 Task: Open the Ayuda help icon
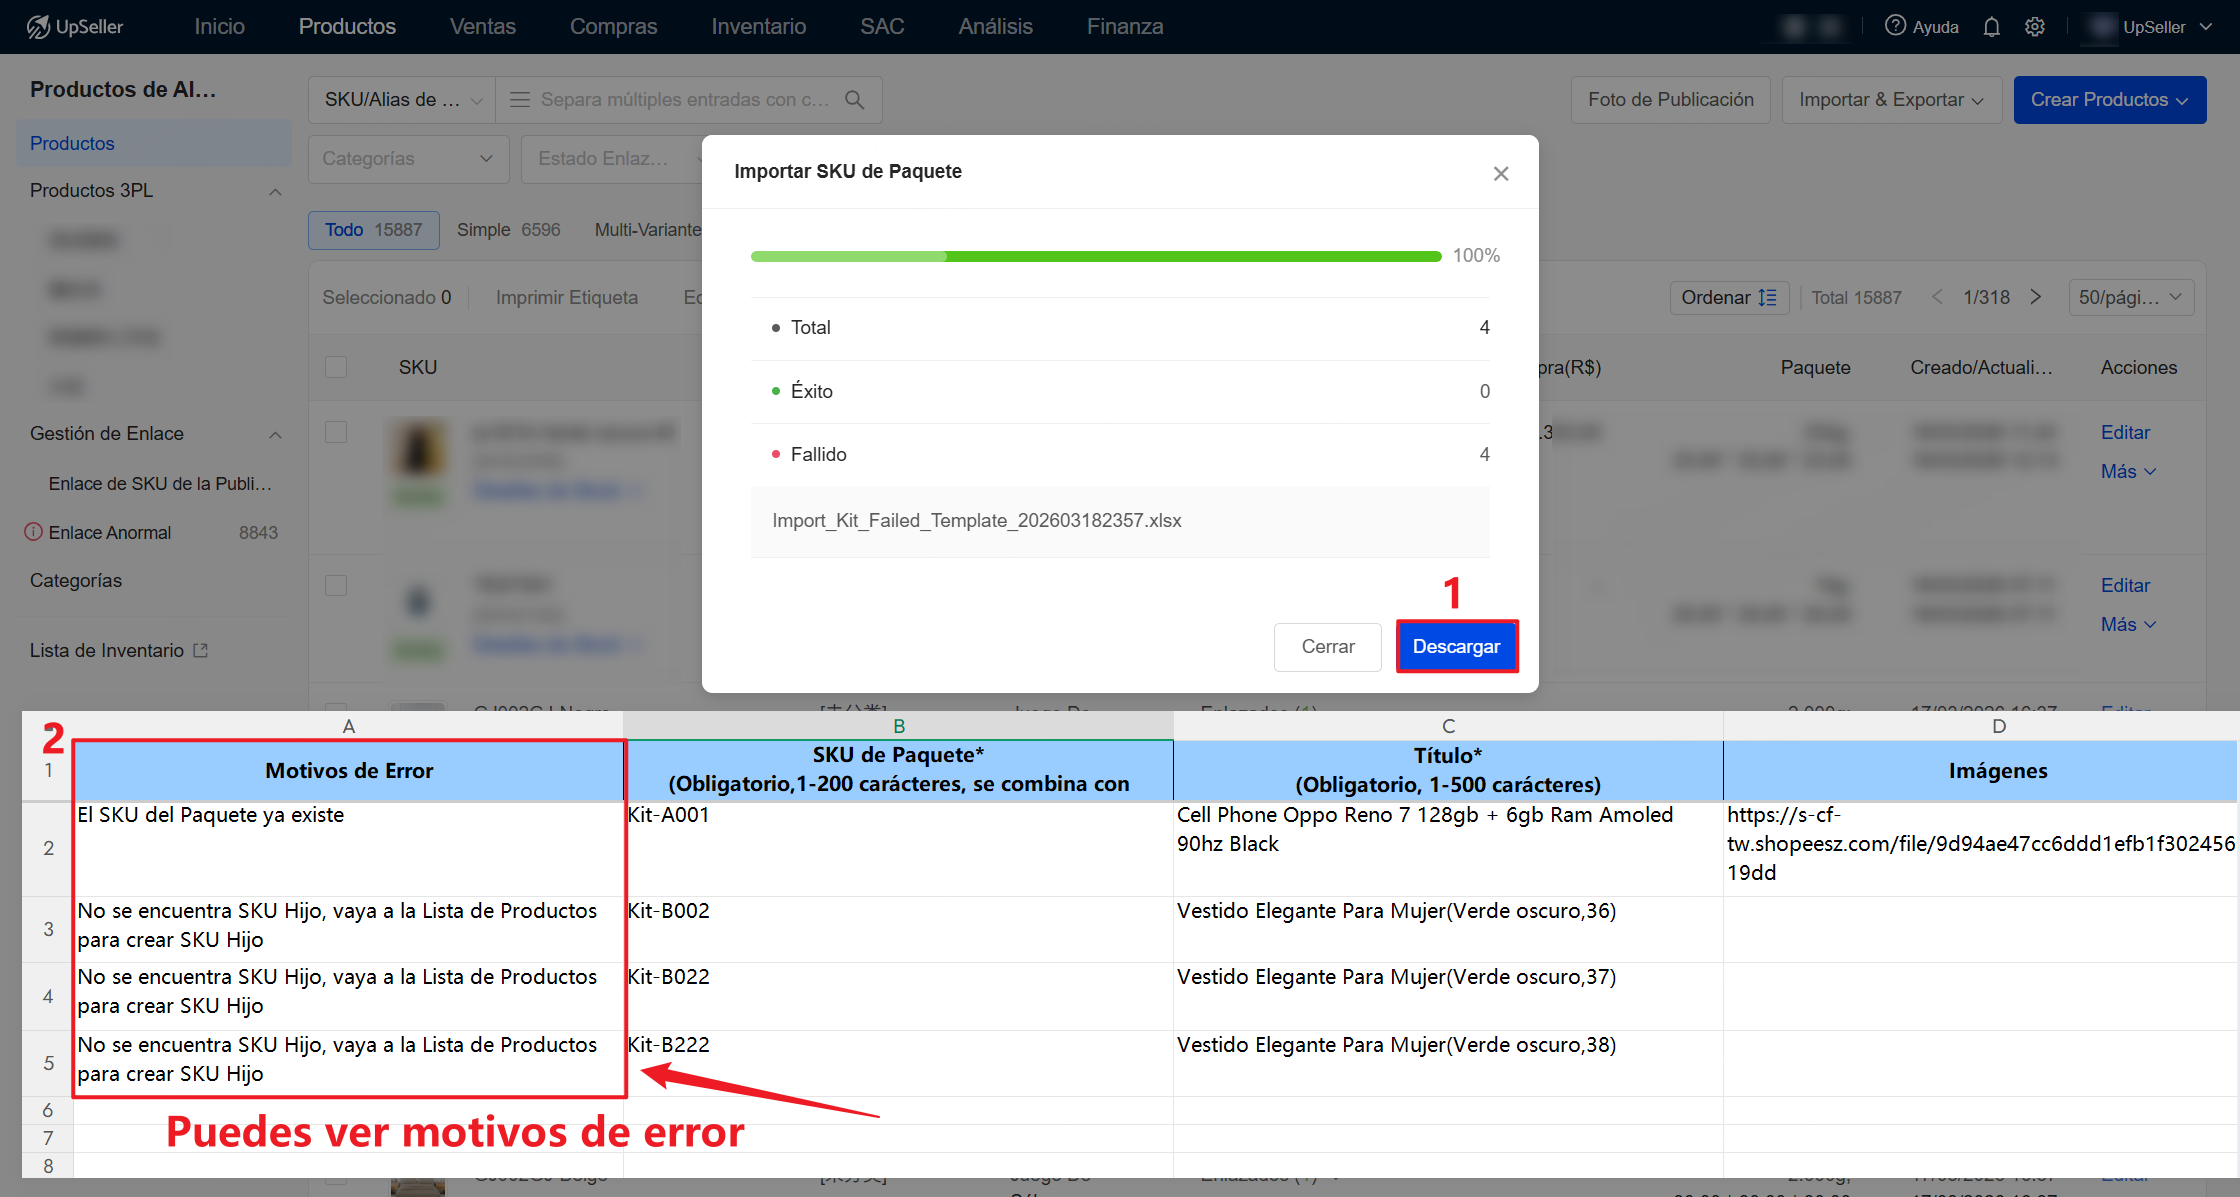[1895, 26]
